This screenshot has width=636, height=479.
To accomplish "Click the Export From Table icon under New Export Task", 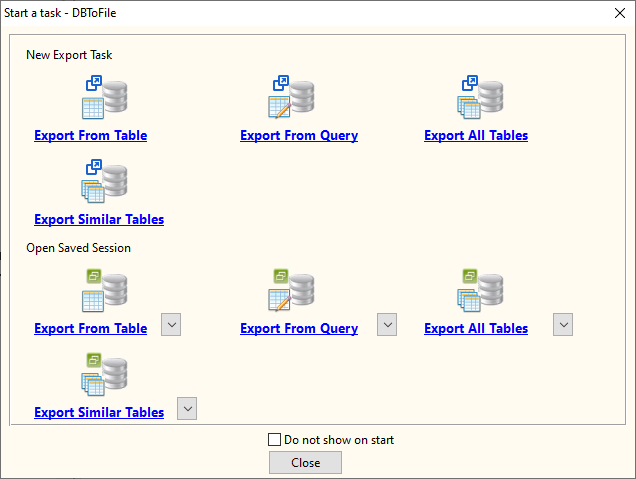I will 105,97.
